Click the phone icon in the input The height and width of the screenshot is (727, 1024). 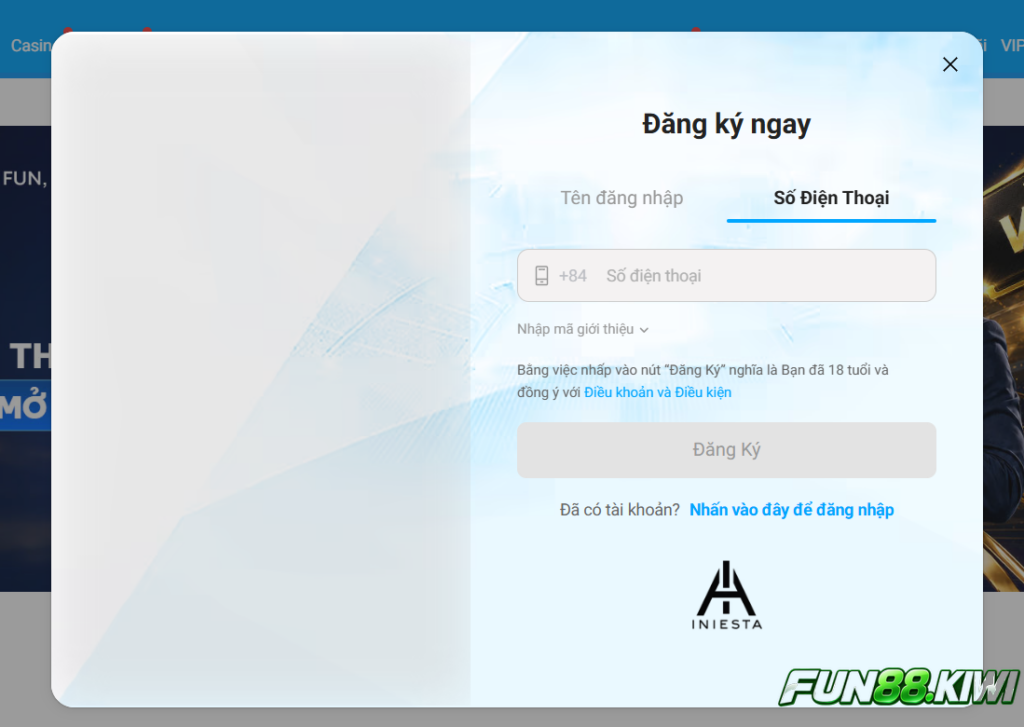click(x=541, y=276)
